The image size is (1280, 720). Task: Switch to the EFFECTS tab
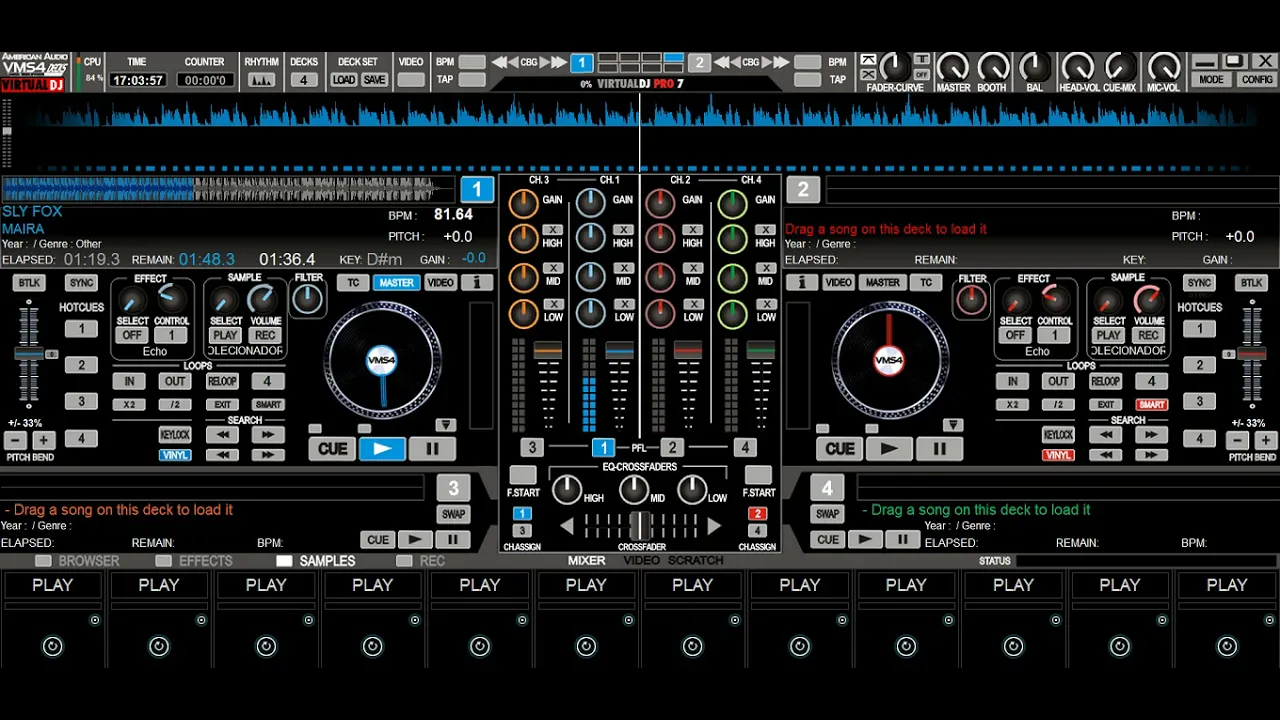pos(194,561)
